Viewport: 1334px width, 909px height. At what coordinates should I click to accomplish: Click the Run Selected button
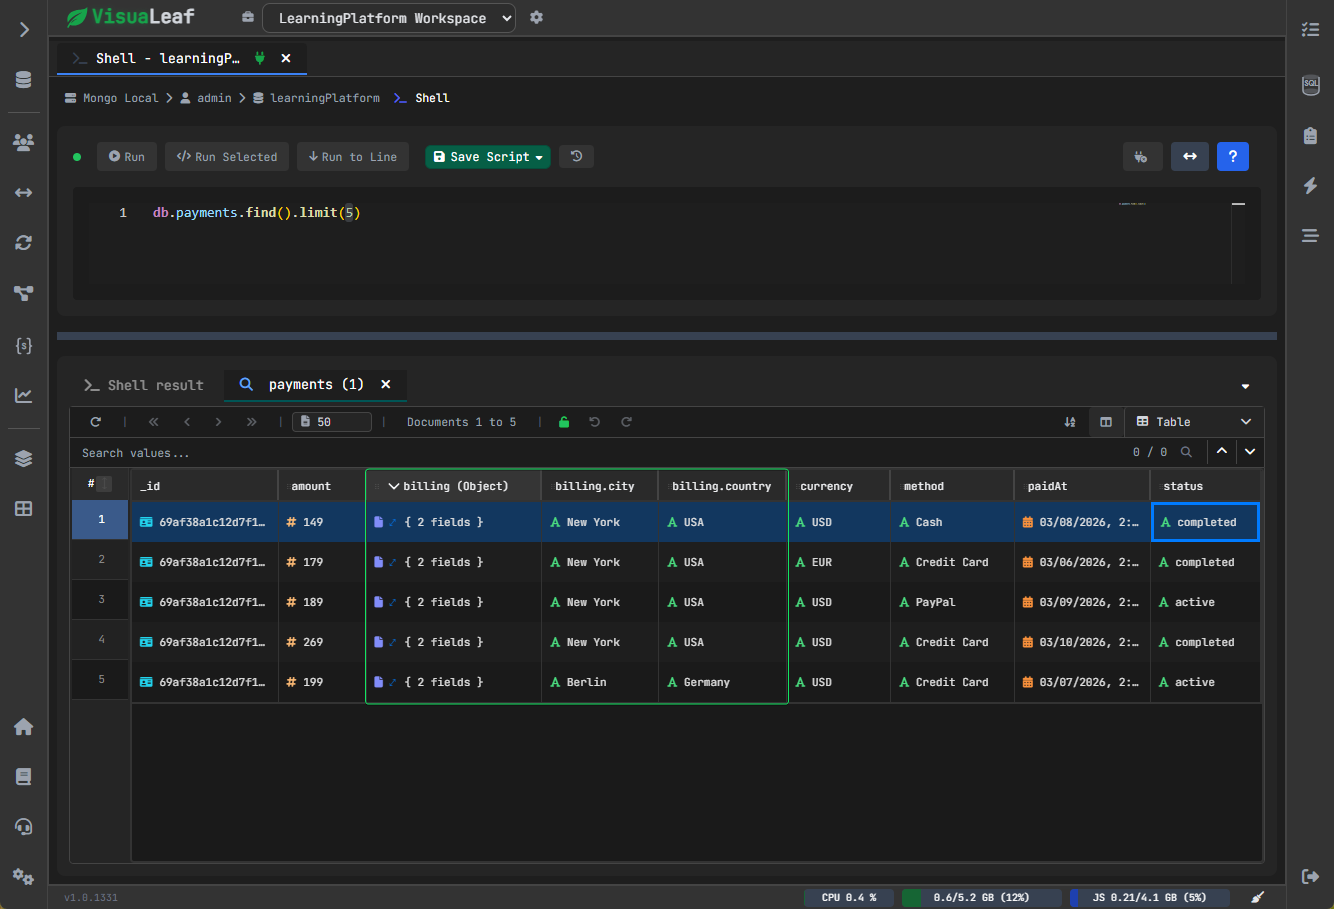pos(227,156)
